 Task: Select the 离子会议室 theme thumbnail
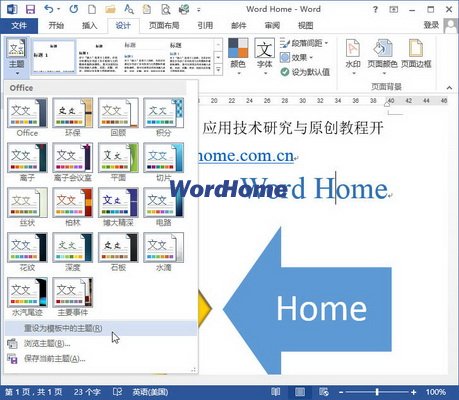pos(73,158)
